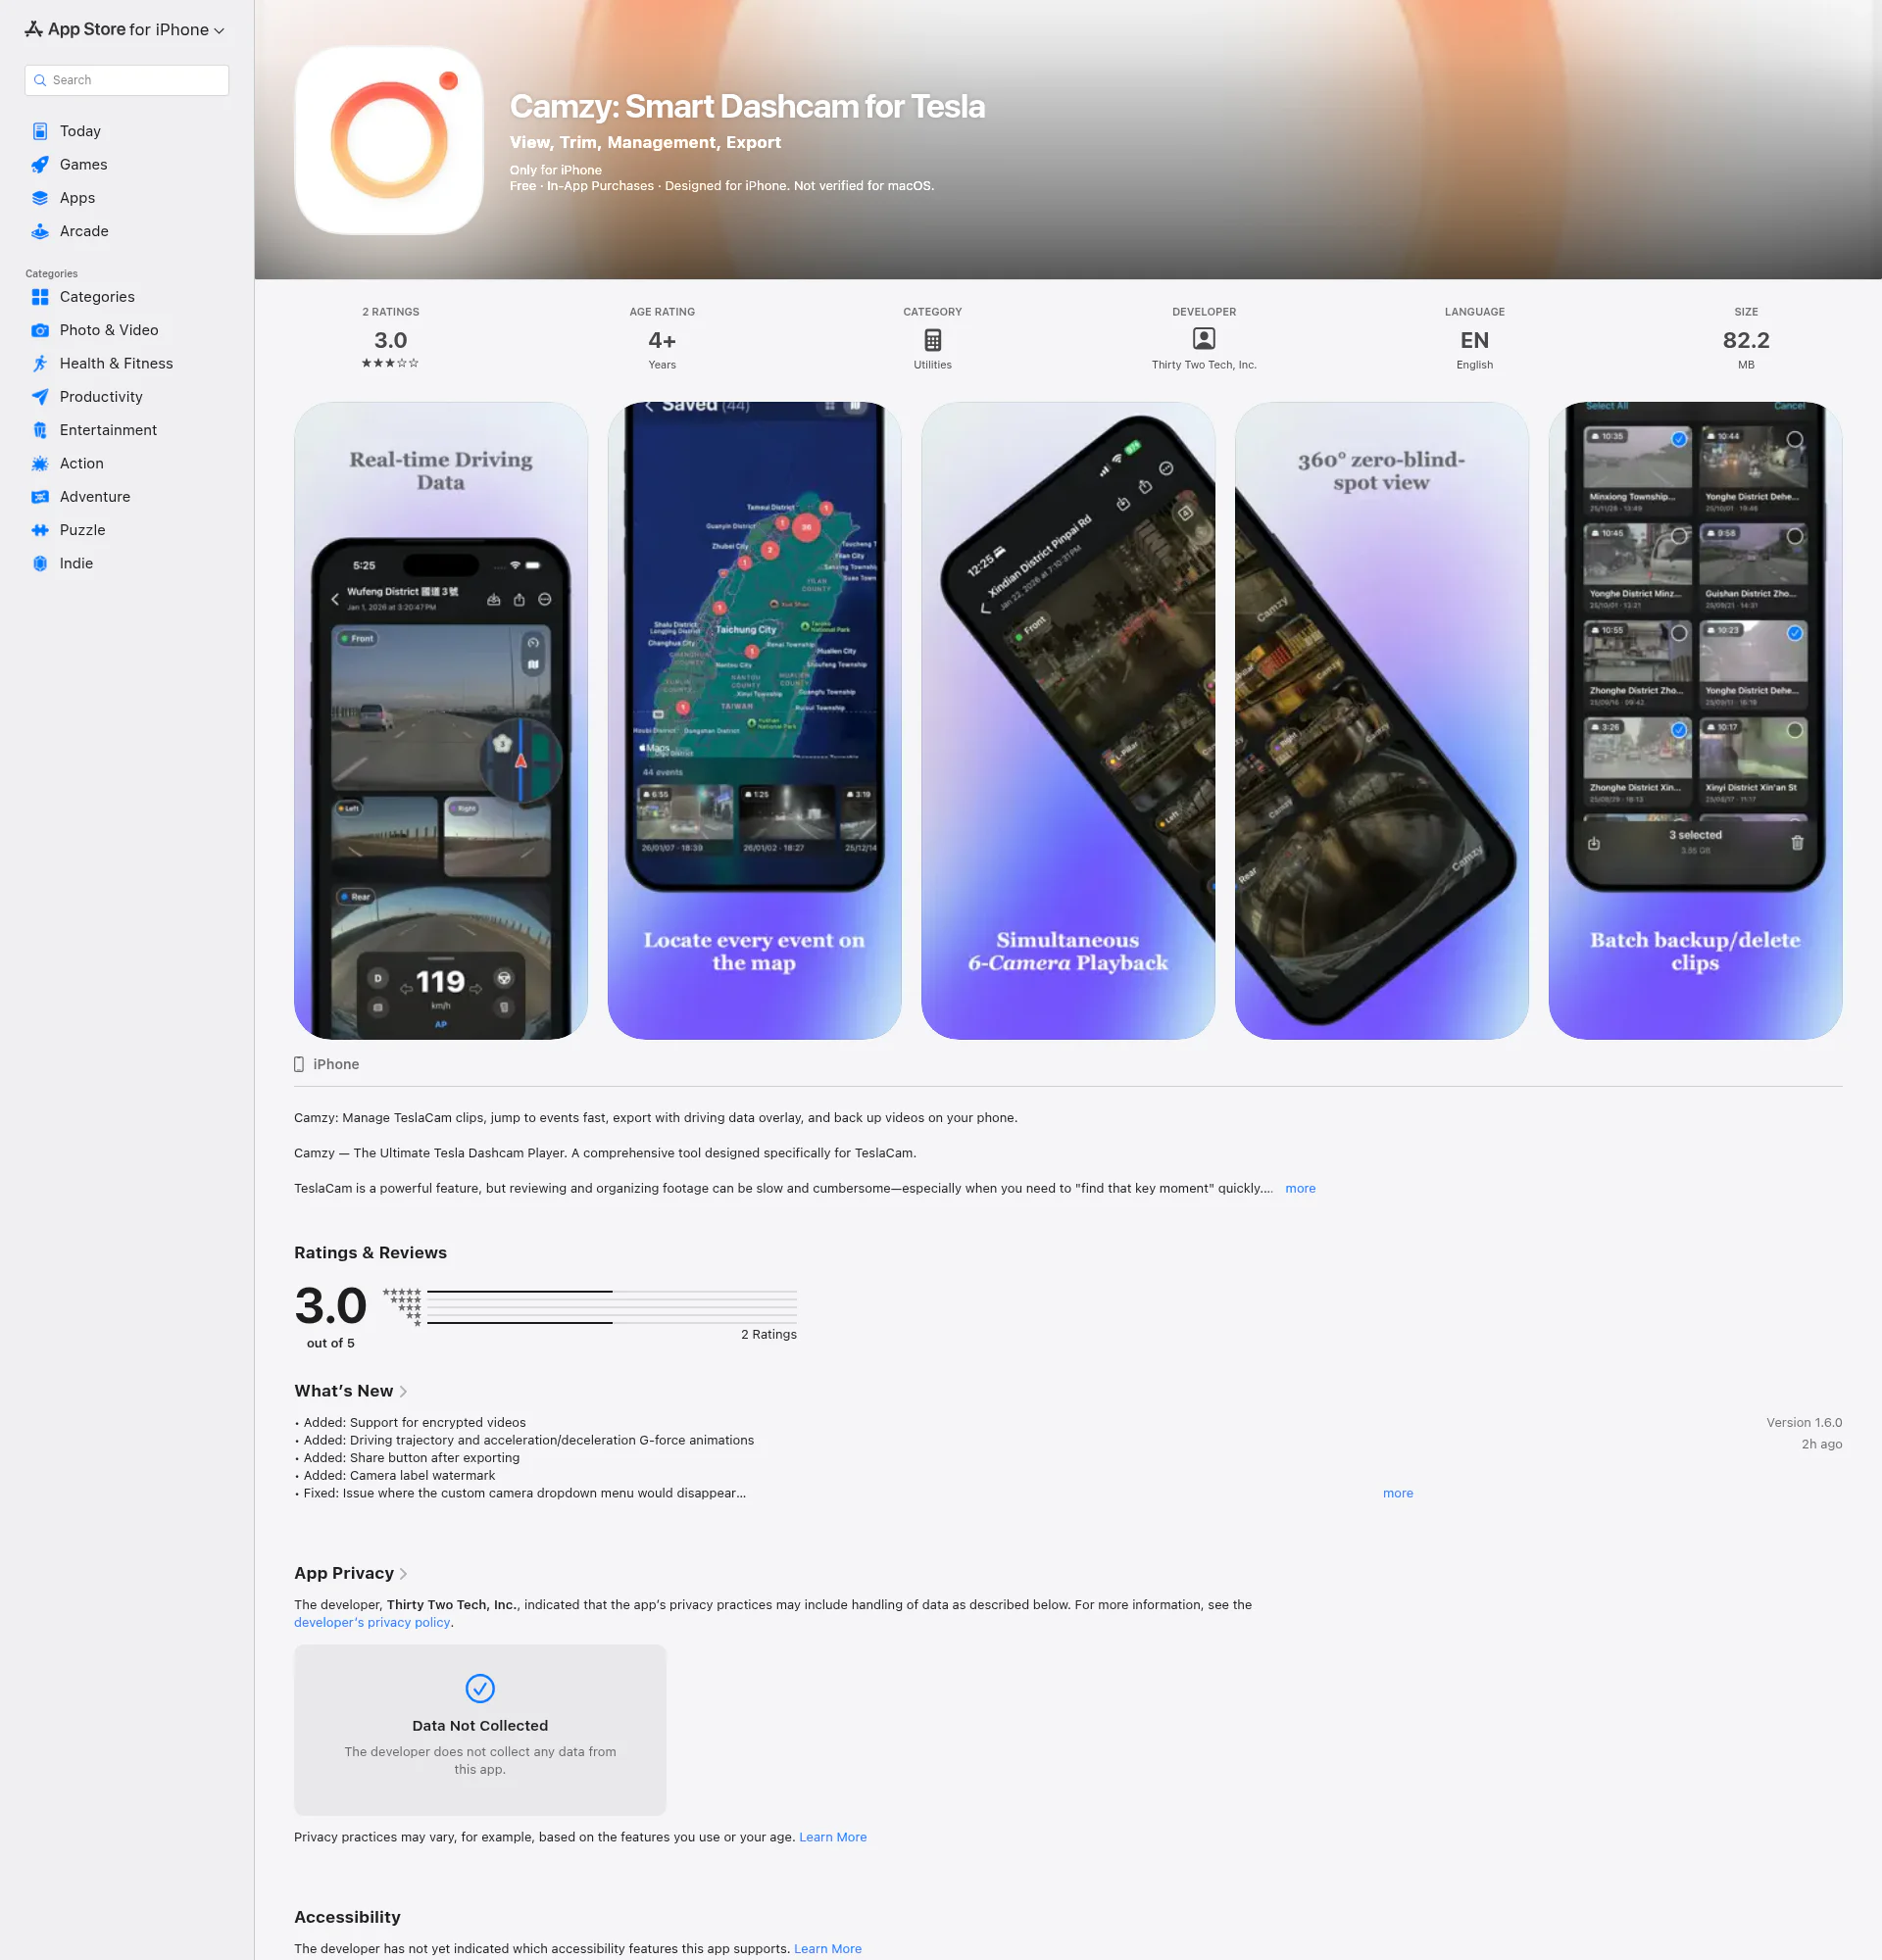Click the 3.0 star rating summary
This screenshot has height=1960, width=1882.
390,340
